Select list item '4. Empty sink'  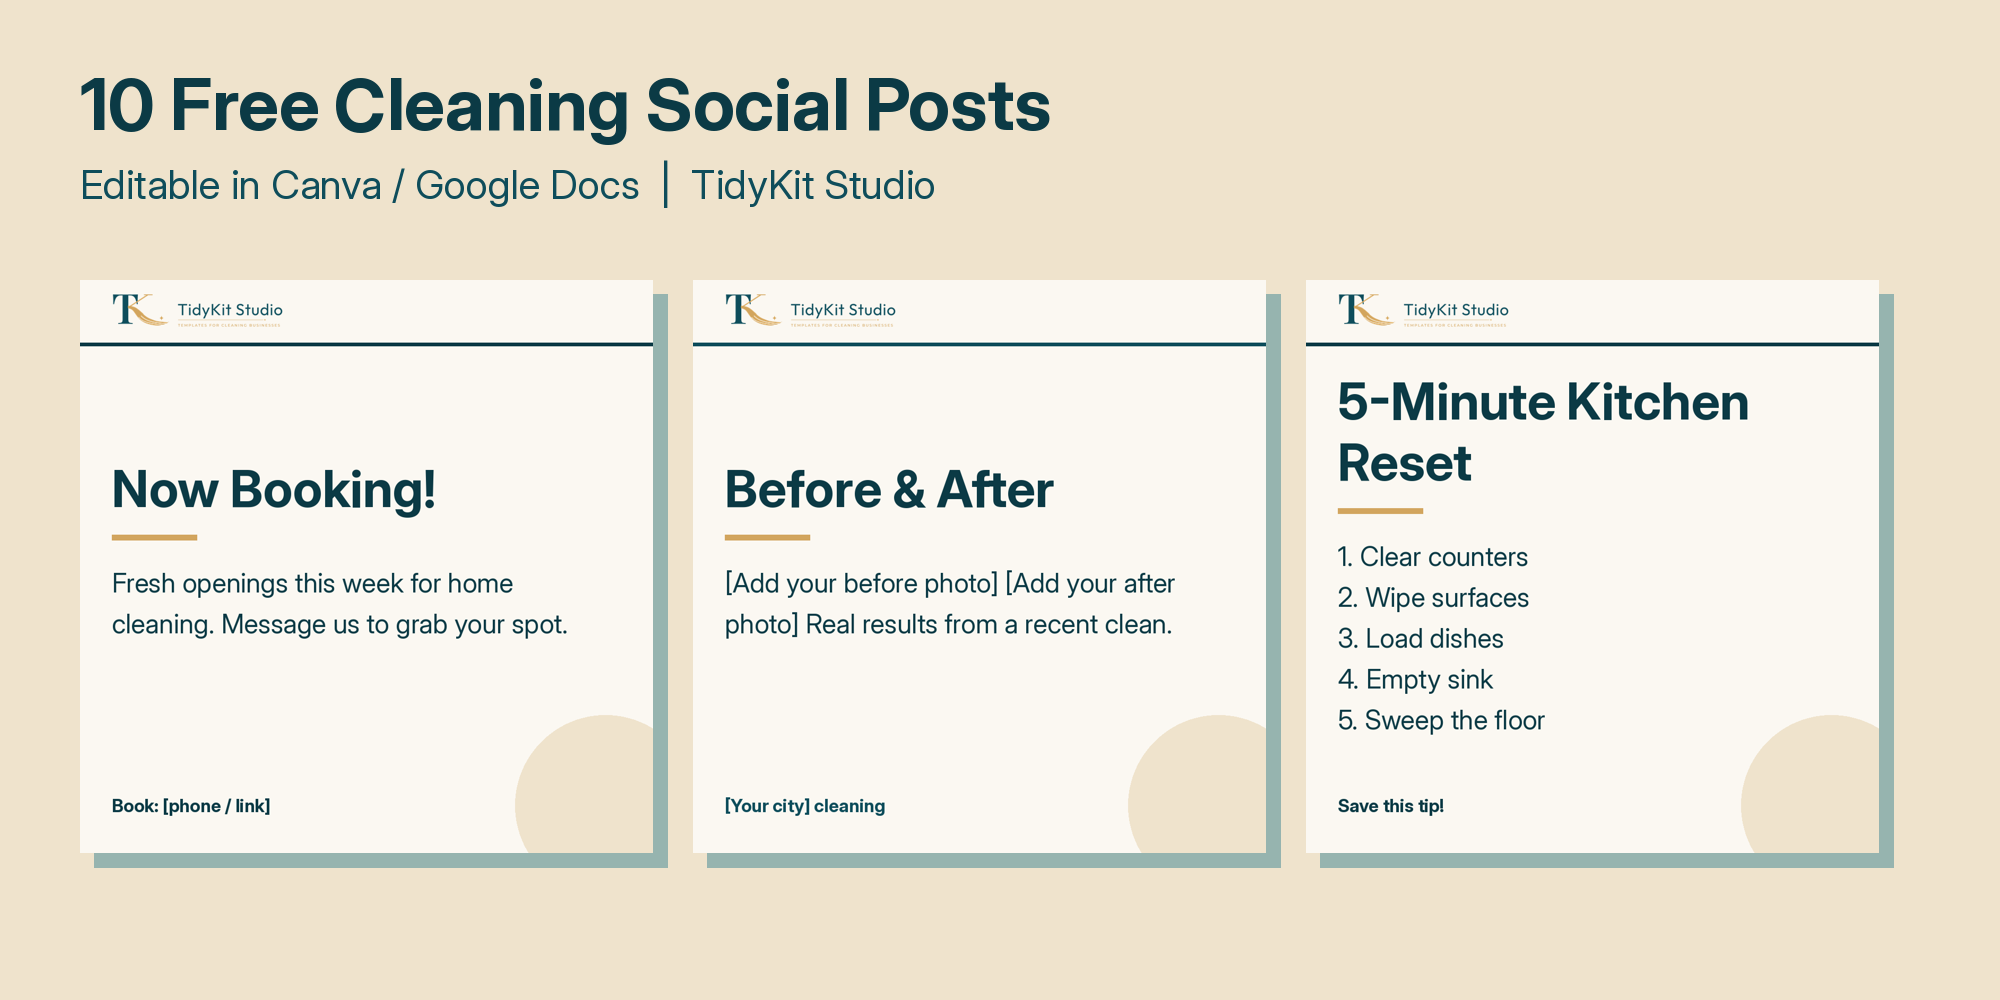1415,680
